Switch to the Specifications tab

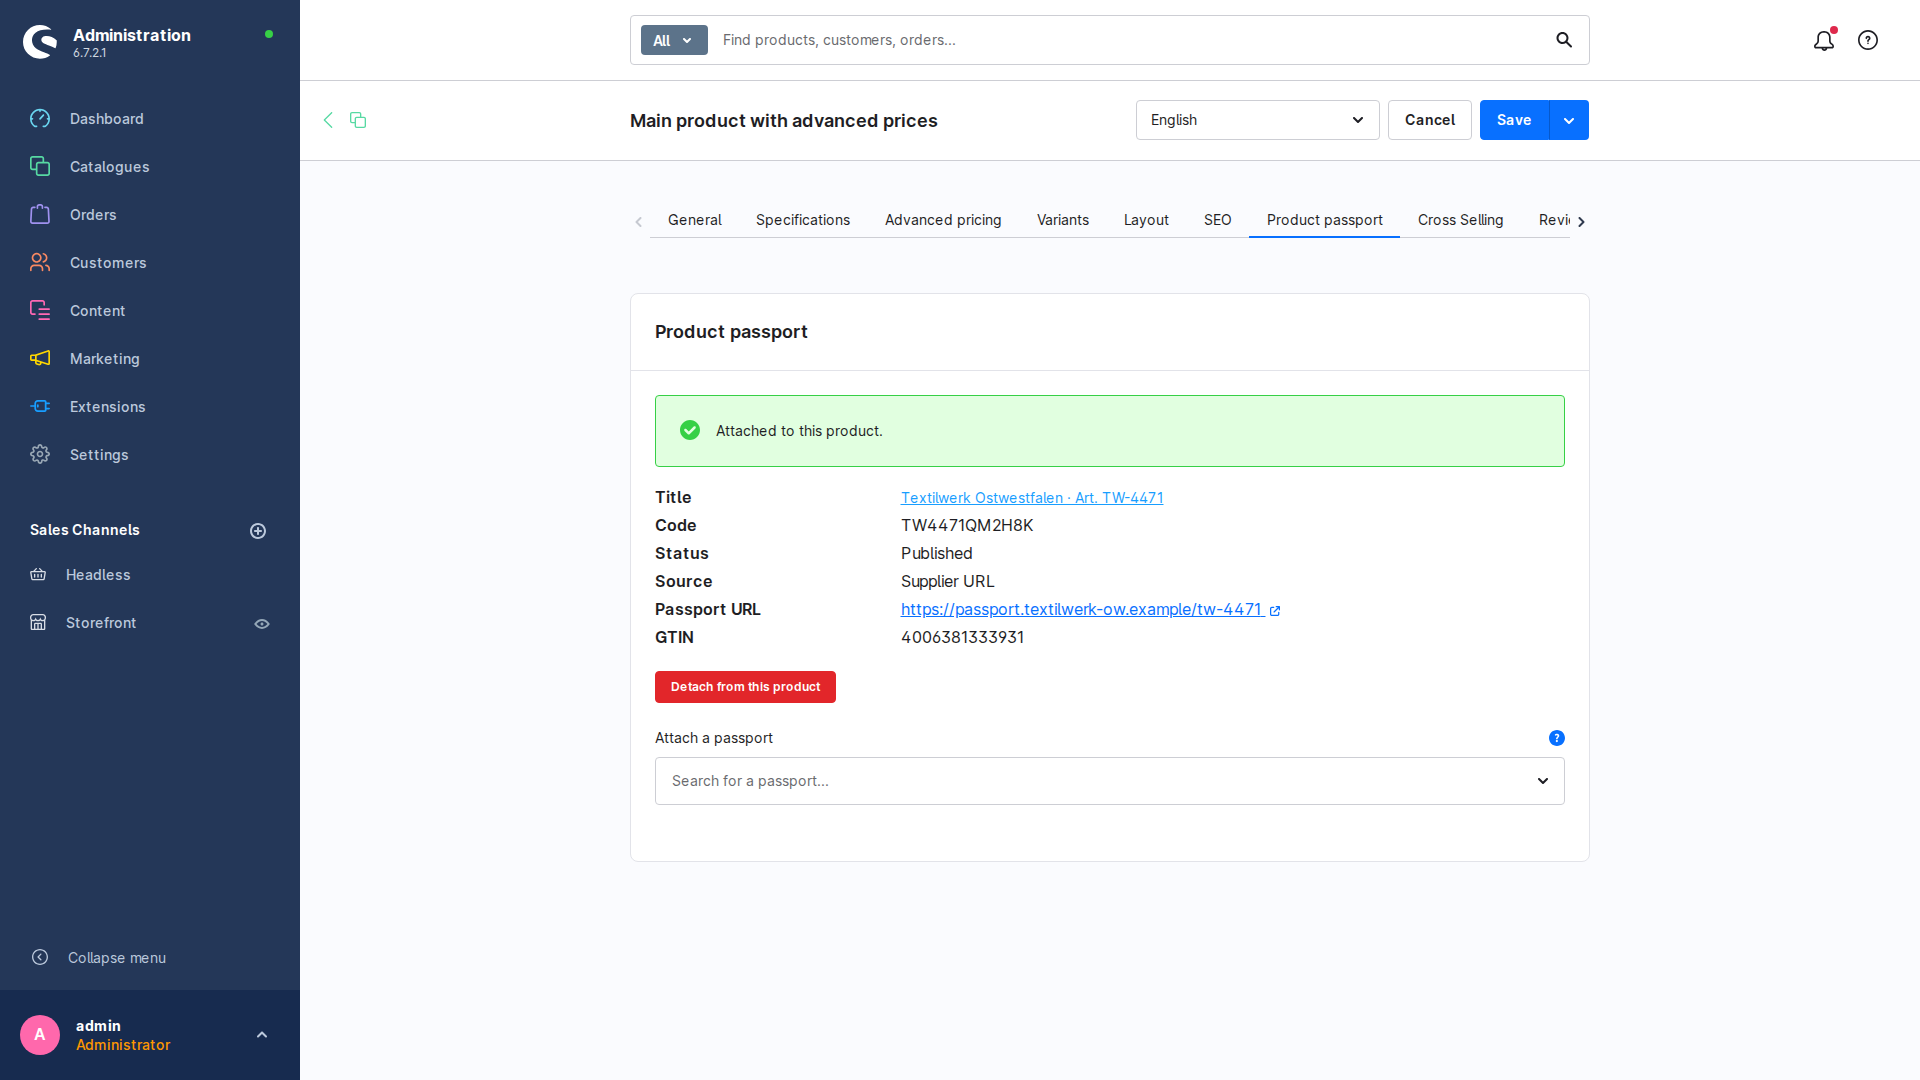pos(803,220)
